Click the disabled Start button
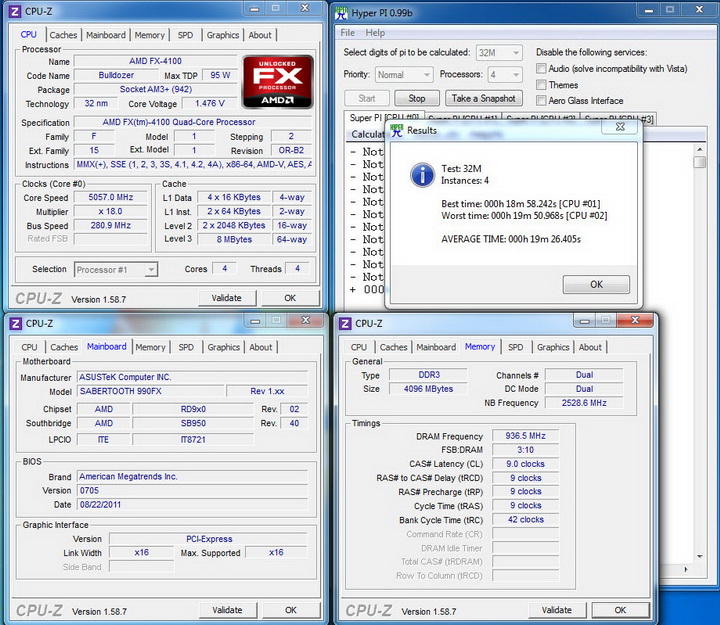720x625 pixels. tap(367, 98)
